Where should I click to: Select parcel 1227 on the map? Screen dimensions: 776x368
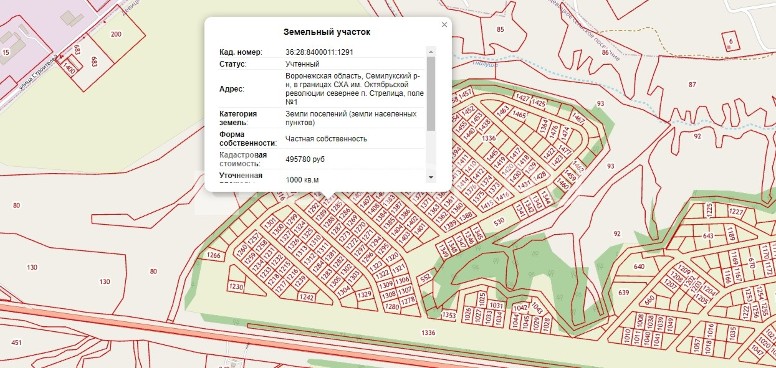tap(736, 212)
